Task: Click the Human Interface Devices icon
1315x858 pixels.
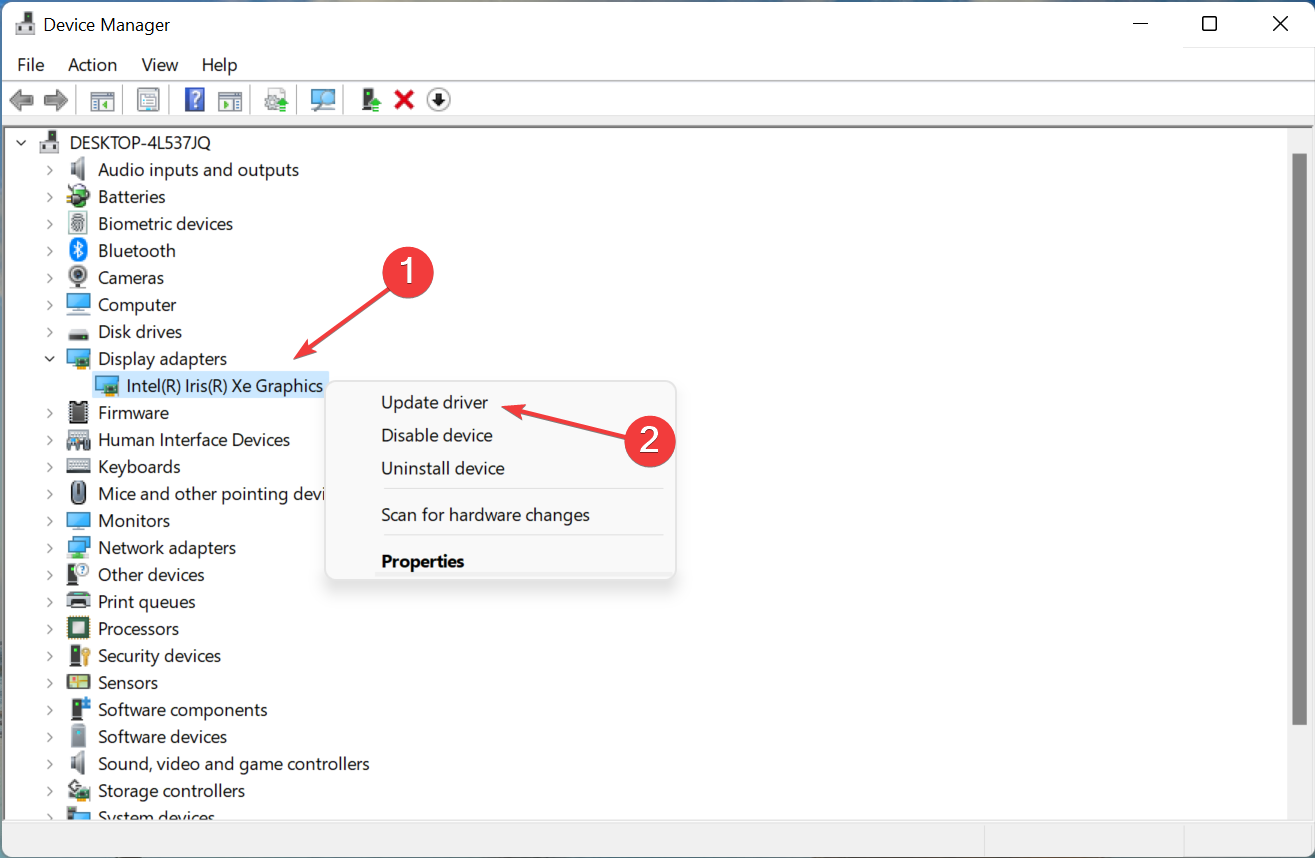Action: point(78,440)
